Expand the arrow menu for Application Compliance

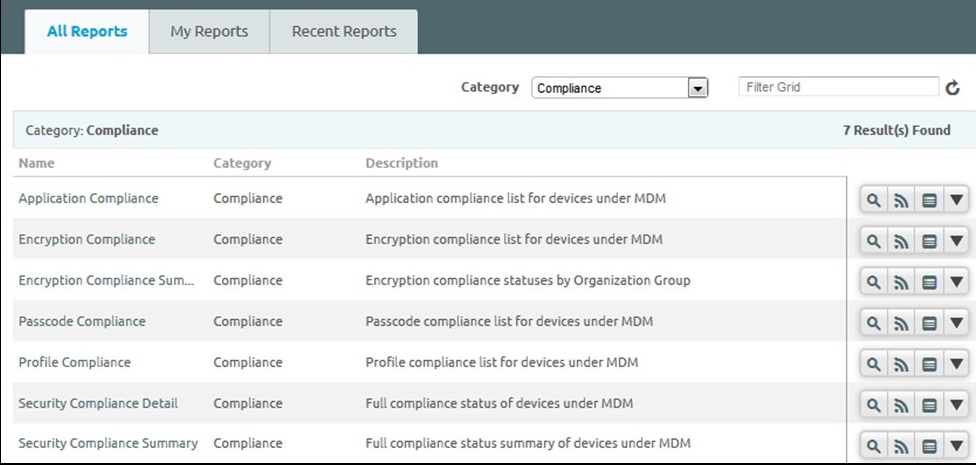click(x=956, y=200)
